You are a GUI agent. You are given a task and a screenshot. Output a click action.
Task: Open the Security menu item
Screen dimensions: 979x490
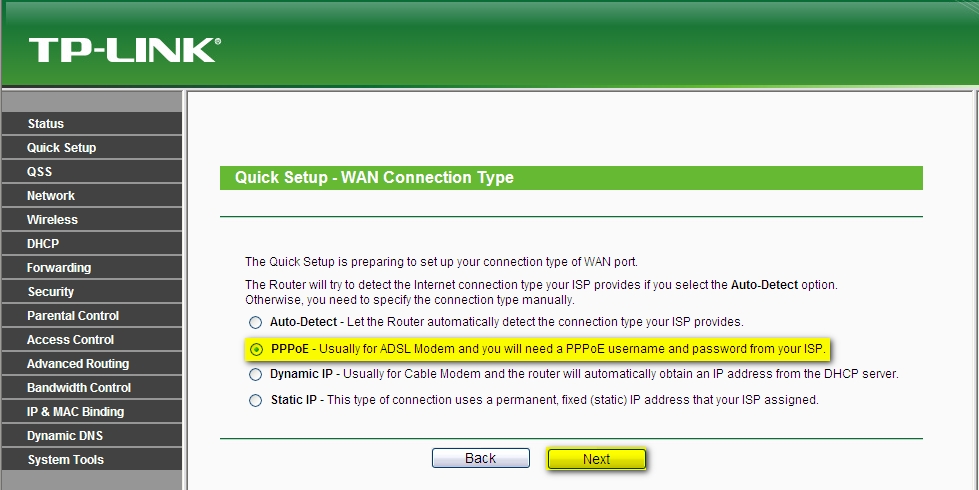tap(92, 292)
